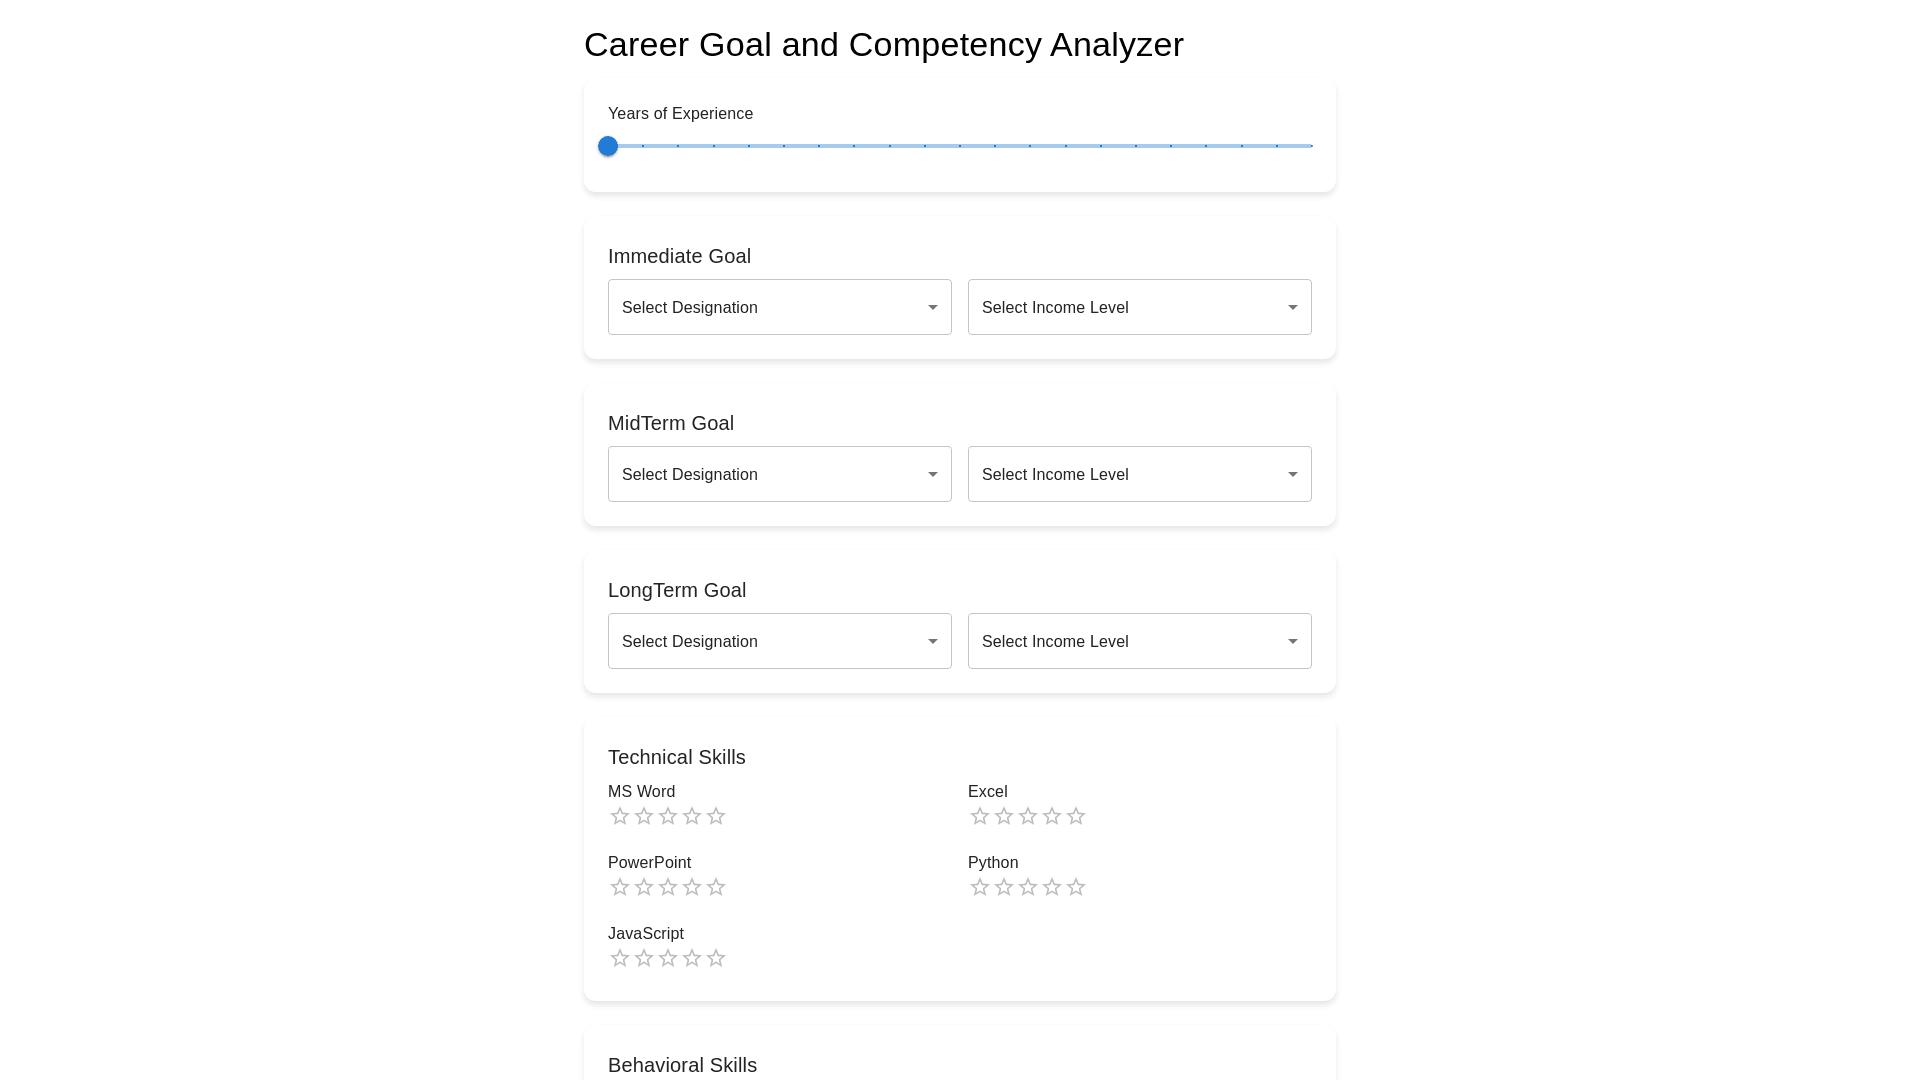
Task: Rate PowerPoint skill four stars
Action: pos(692,888)
